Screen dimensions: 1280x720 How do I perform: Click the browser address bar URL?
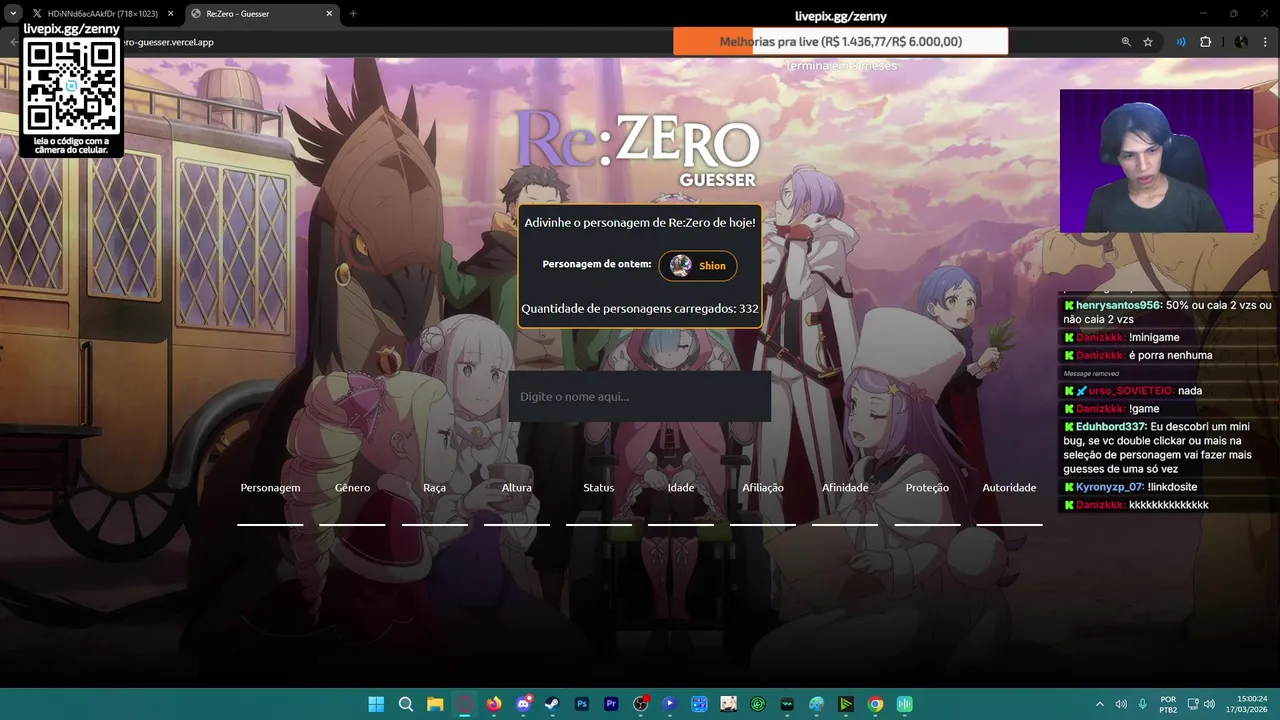pos(170,42)
